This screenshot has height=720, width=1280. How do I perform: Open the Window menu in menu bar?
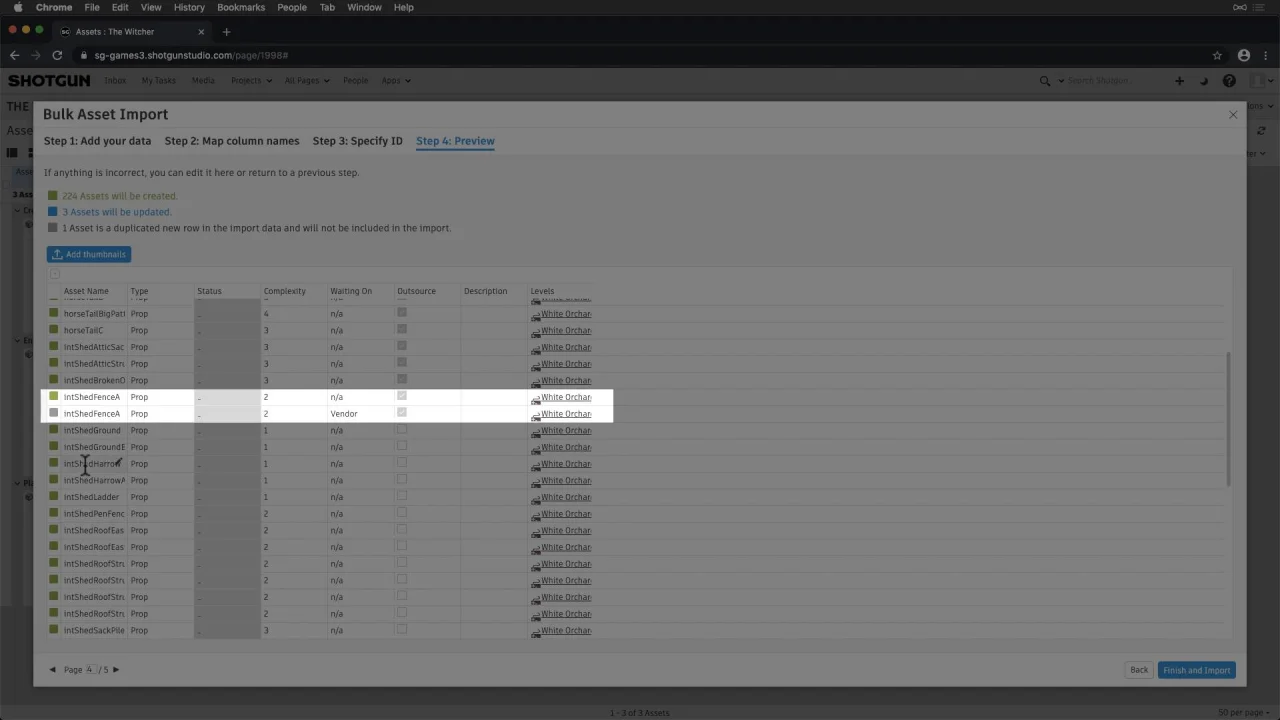click(x=364, y=7)
